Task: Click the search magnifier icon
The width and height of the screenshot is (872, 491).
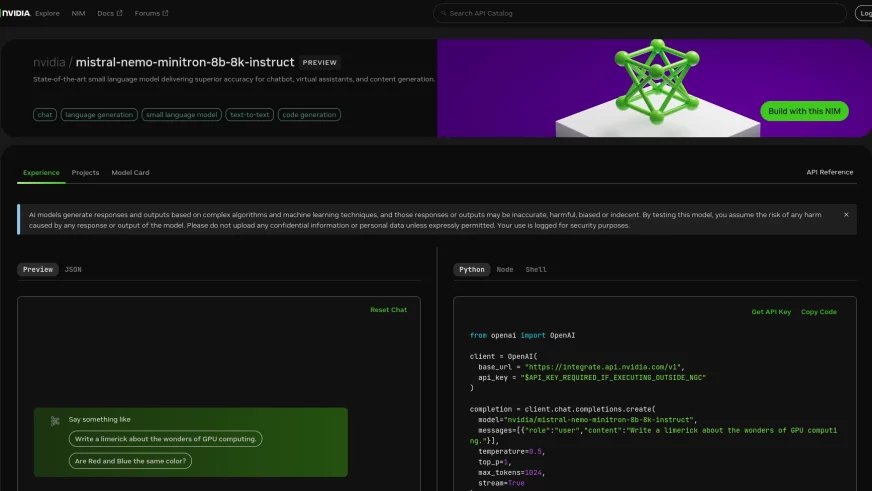Action: (443, 13)
